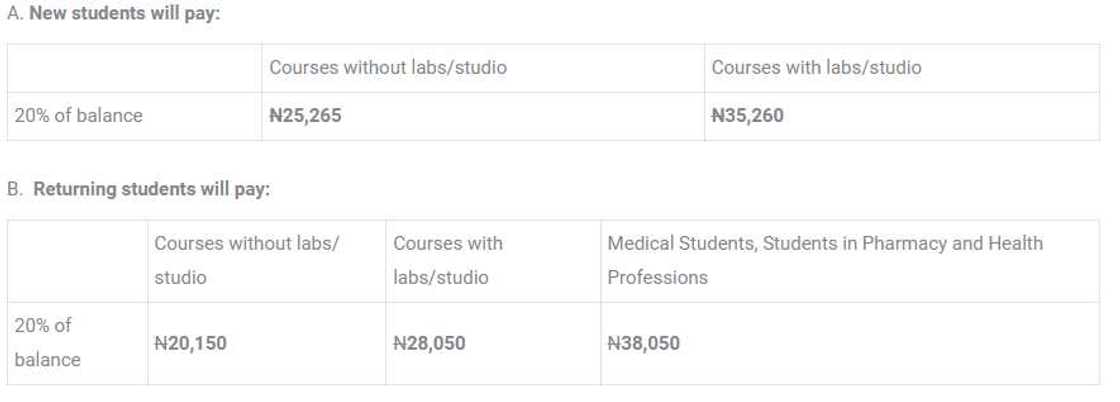Click the empty top-left cell of returning students table
The image size is (1120, 402).
(77, 260)
